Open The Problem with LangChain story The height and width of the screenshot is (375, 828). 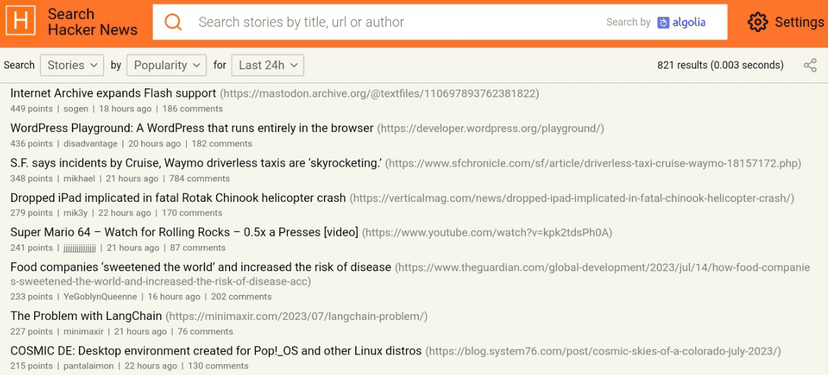coord(86,316)
